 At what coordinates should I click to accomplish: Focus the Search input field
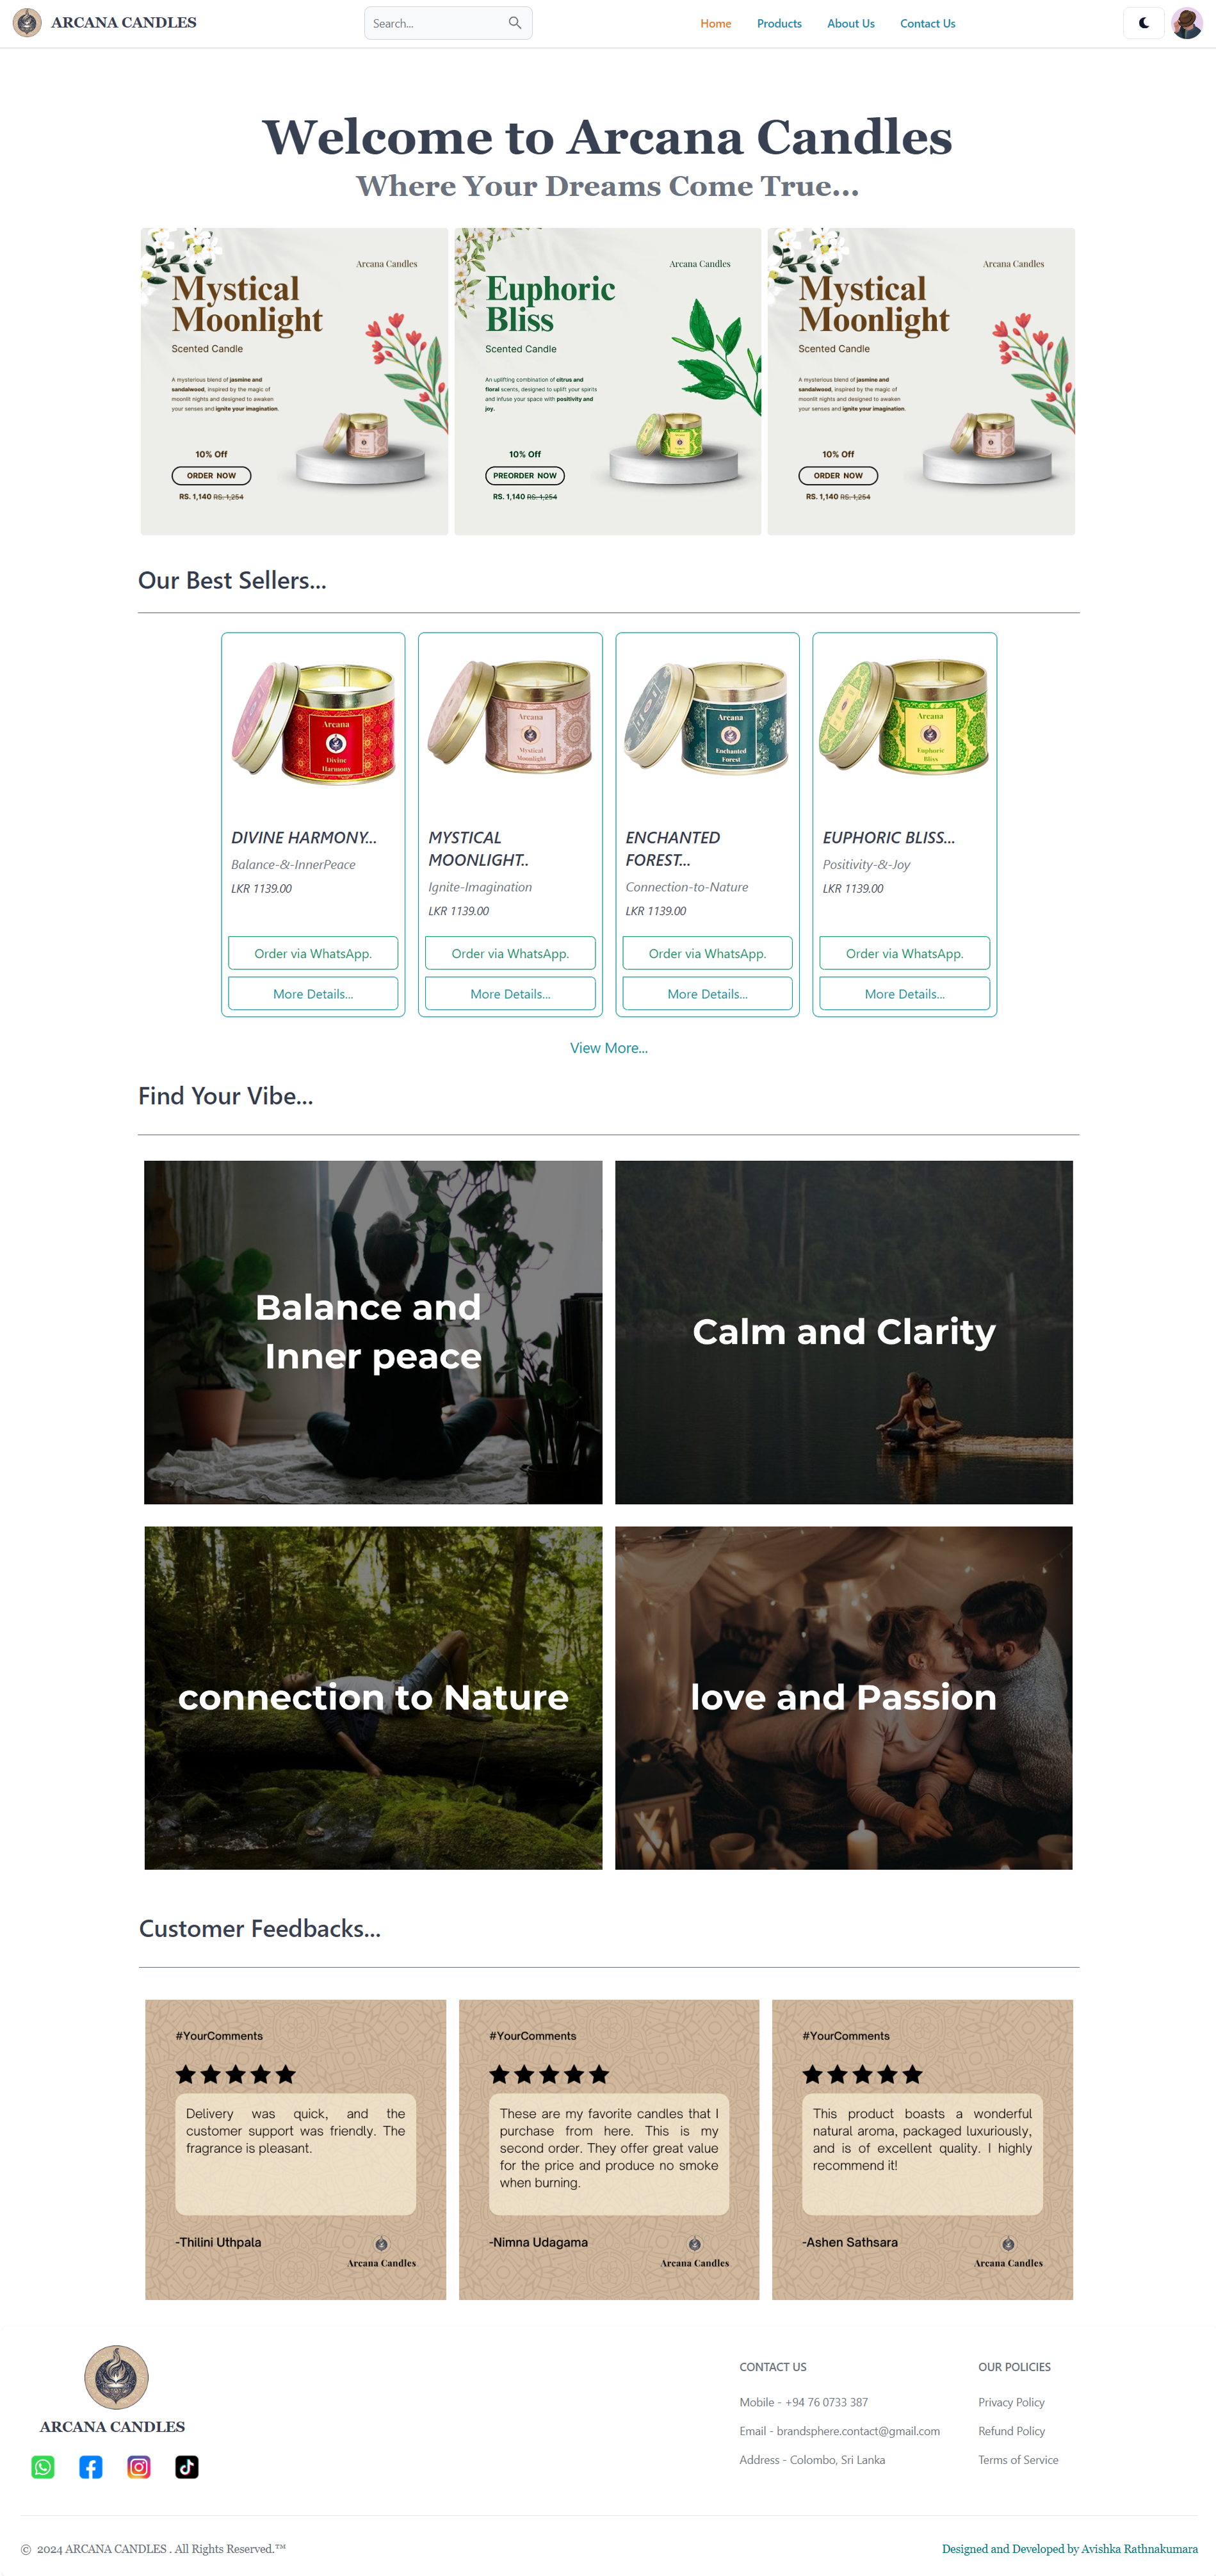437,23
